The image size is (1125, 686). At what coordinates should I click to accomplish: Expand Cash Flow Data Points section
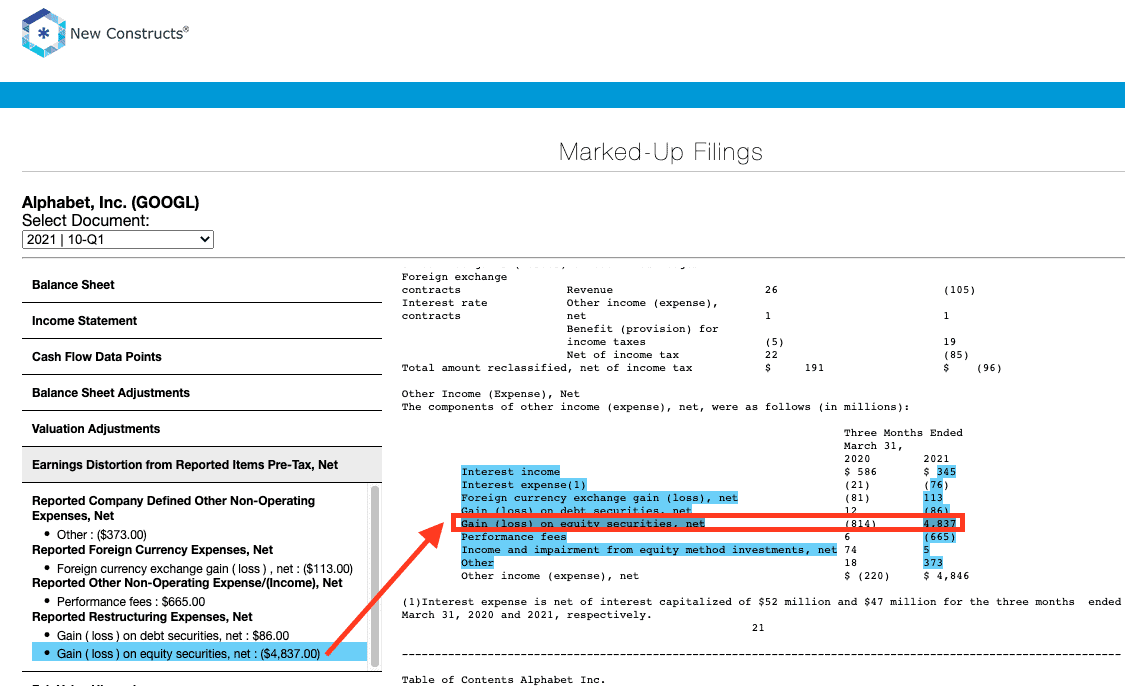(x=202, y=357)
